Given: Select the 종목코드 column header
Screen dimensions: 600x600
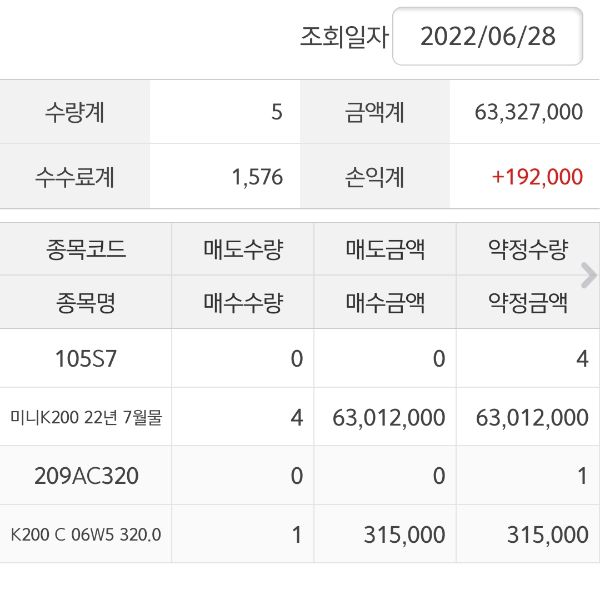Looking at the screenshot, I should coord(86,250).
